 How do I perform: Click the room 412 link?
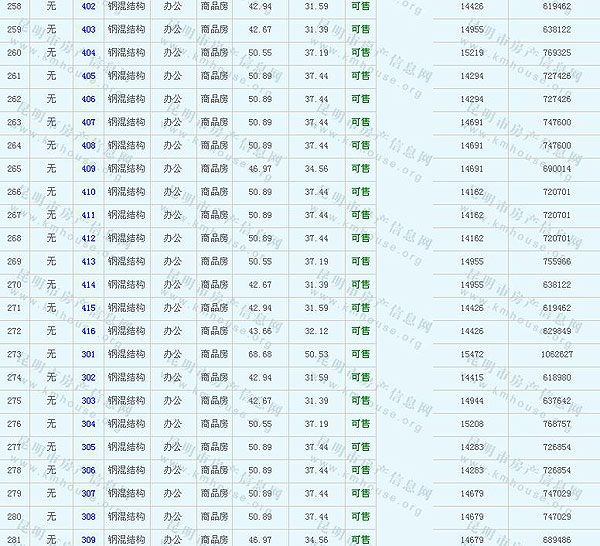click(89, 238)
